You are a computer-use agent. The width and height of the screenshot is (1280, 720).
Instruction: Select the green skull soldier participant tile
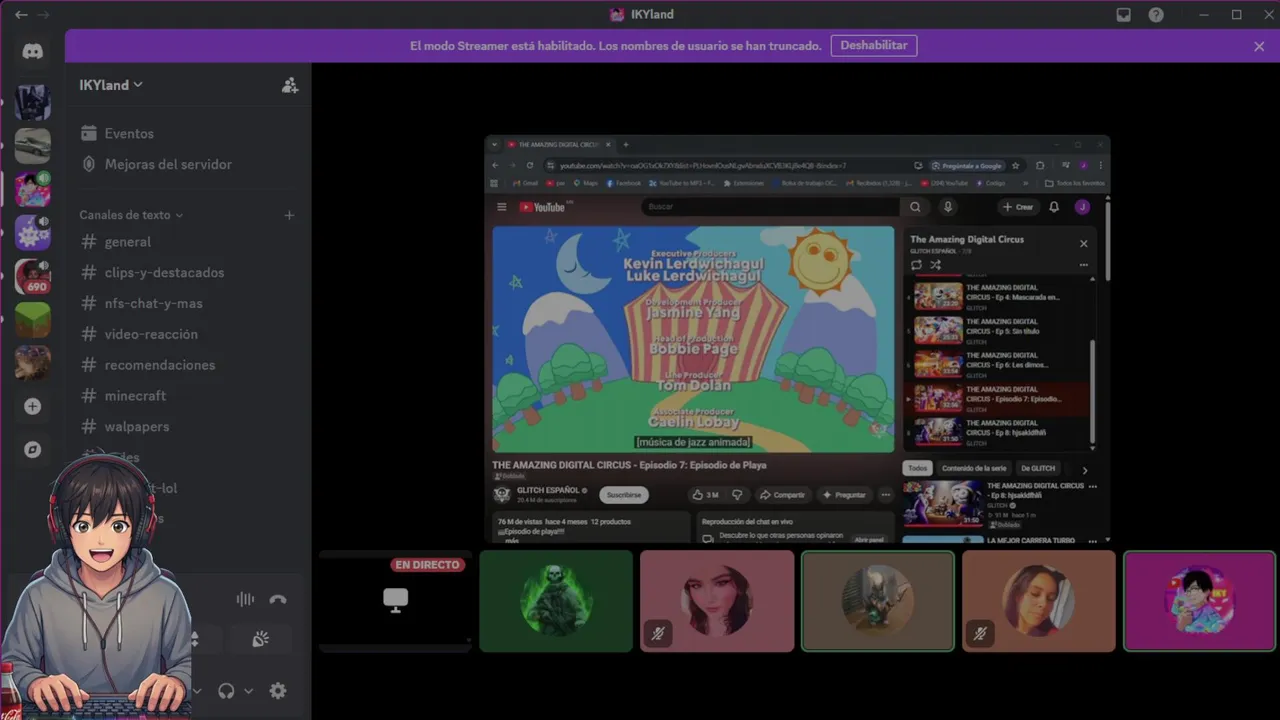pos(556,601)
